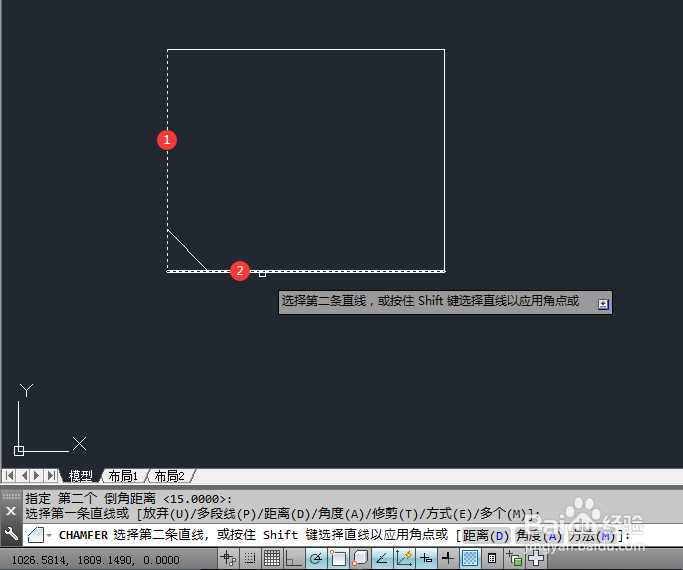This screenshot has height=570, width=683.
Task: Jump to first layout tab arrow
Action: (x=10, y=476)
